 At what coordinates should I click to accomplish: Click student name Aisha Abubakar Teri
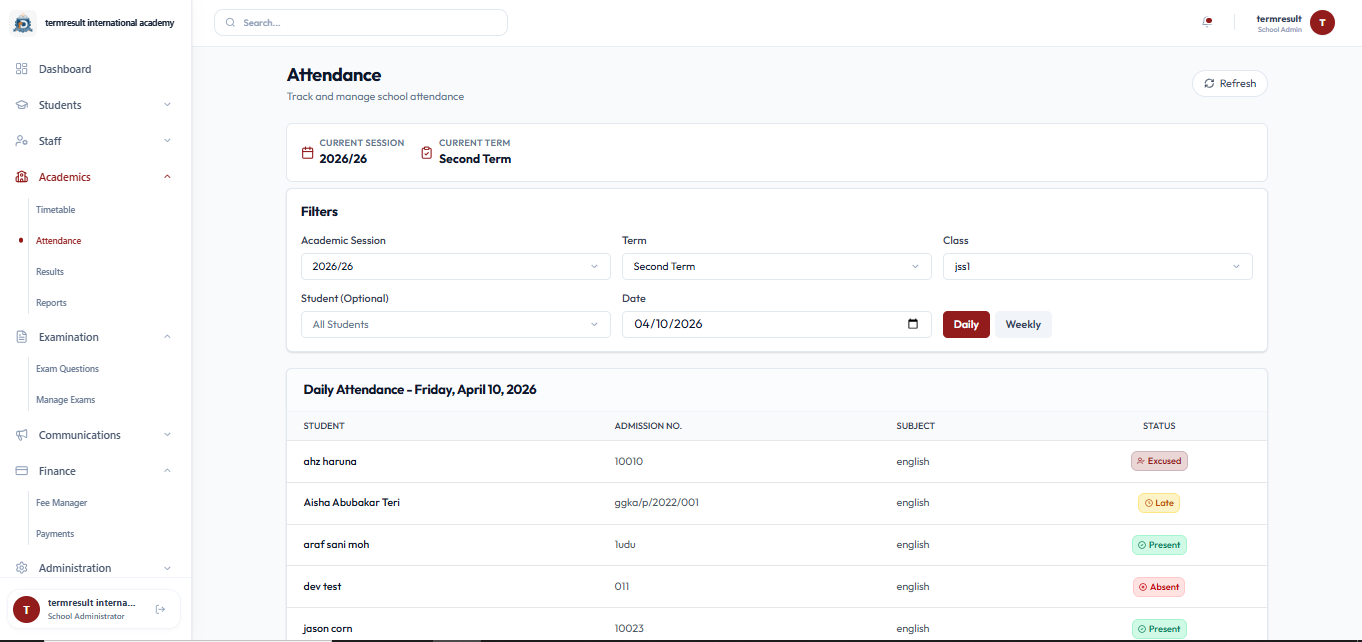pyautogui.click(x=352, y=503)
